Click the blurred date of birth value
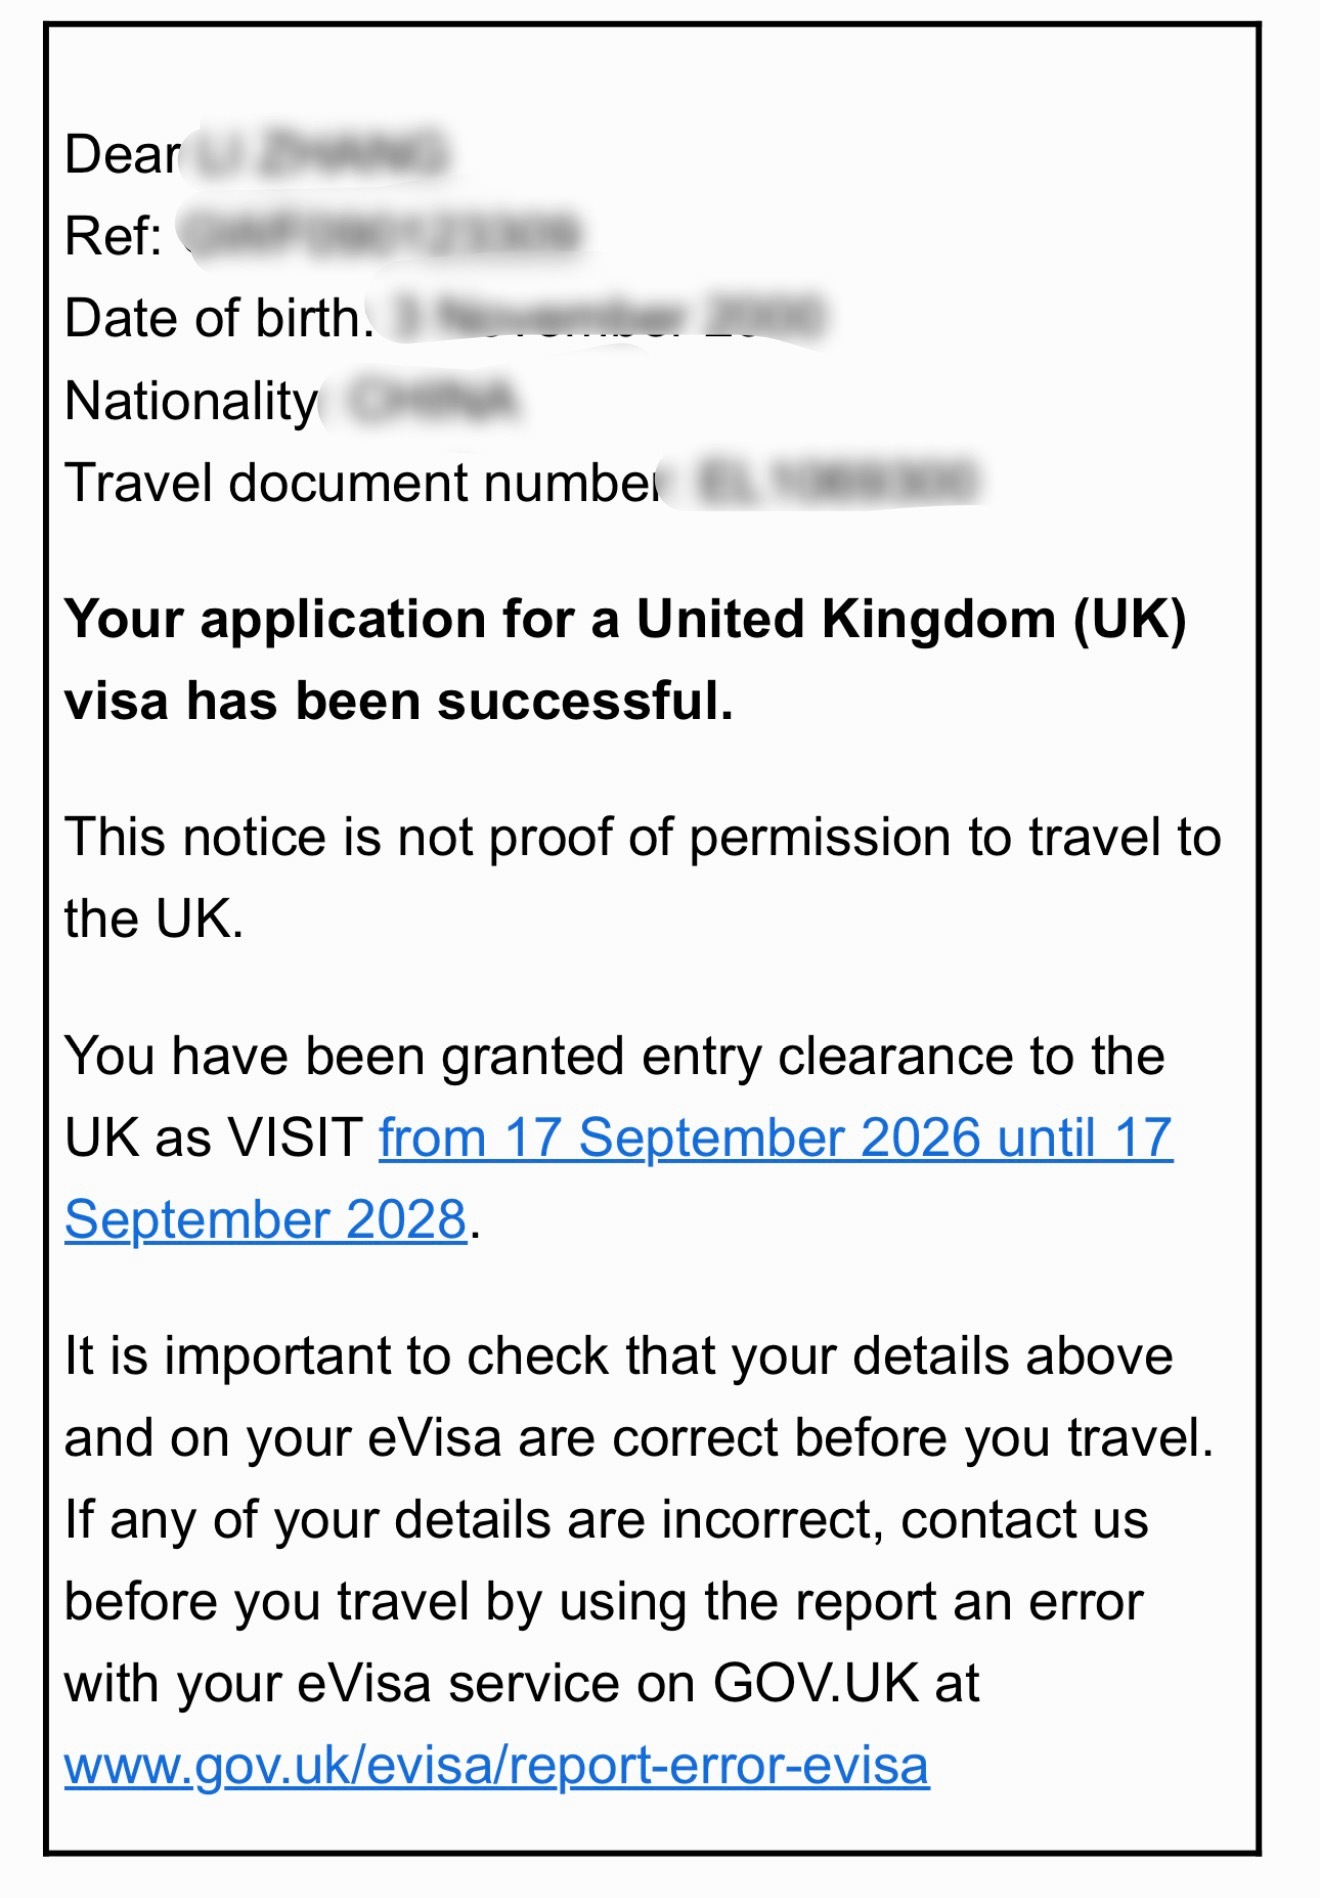 (607, 317)
